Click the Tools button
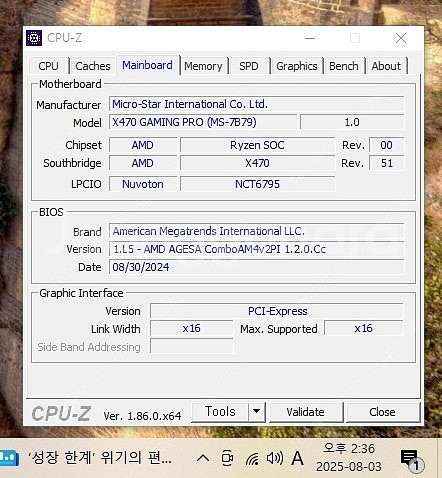This screenshot has width=442, height=478. (220, 412)
